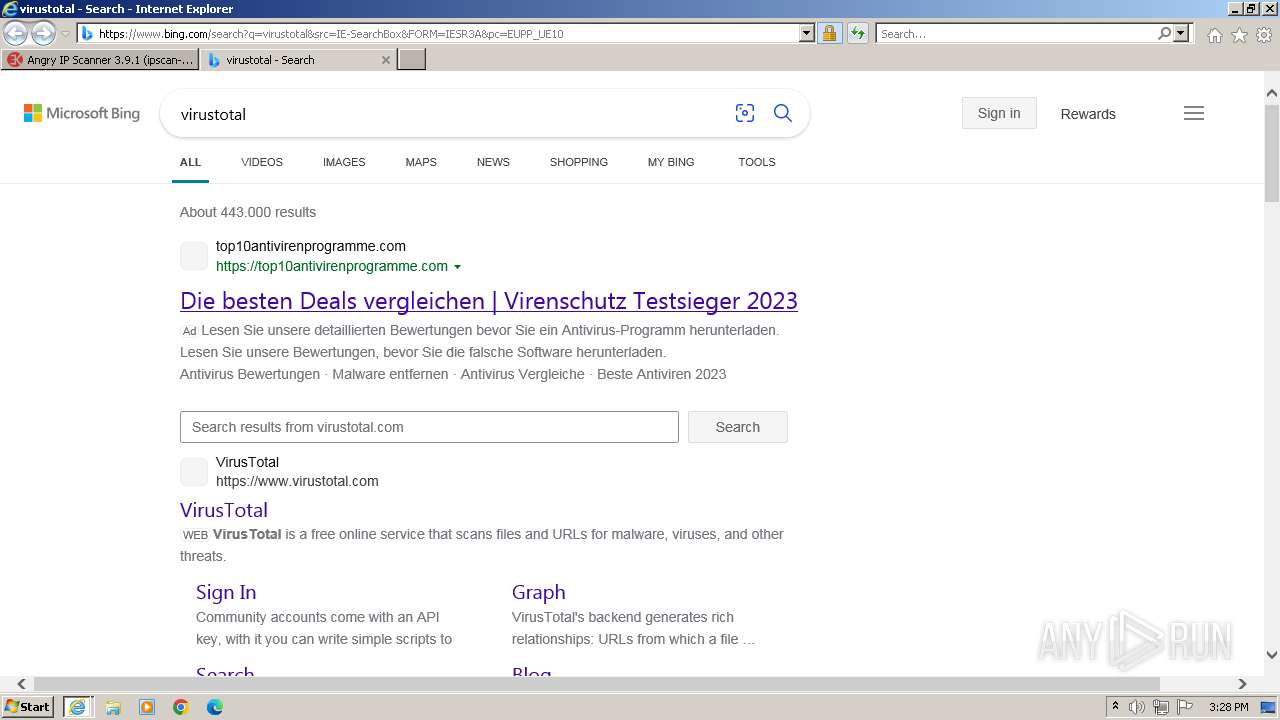Select the TOOLS tab
Image resolution: width=1280 pixels, height=720 pixels.
757,162
